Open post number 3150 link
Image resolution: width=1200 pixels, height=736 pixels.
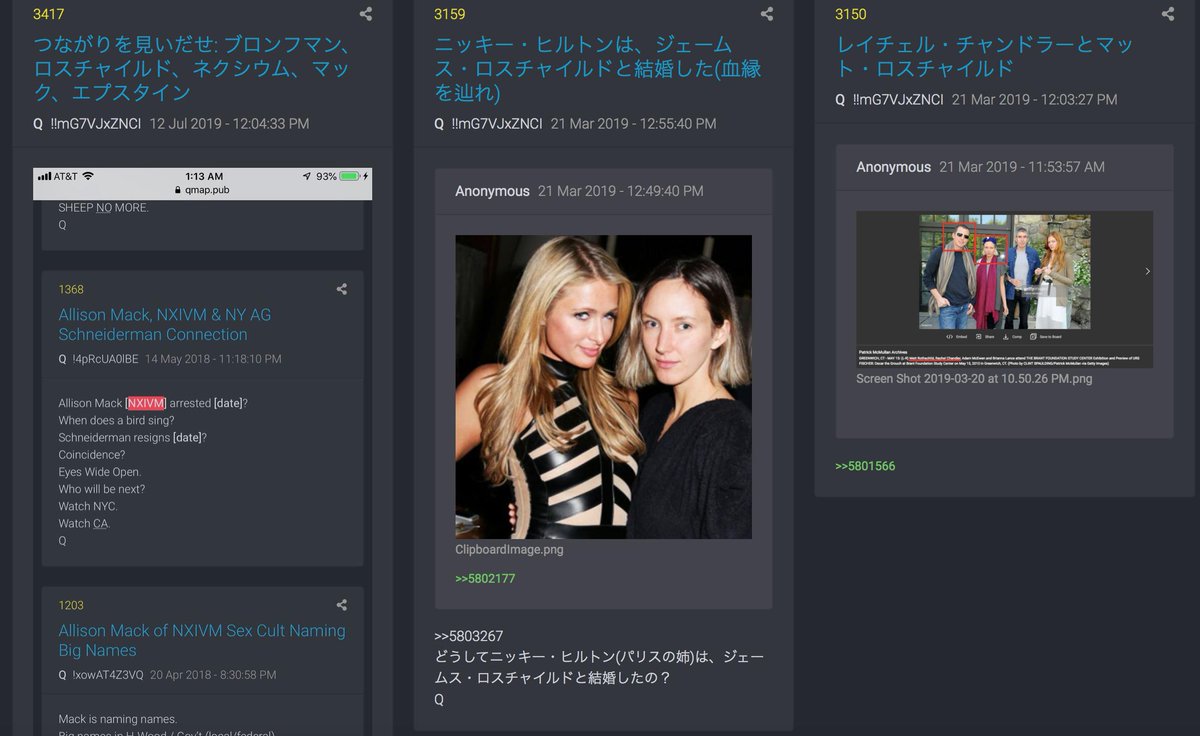[x=851, y=14]
